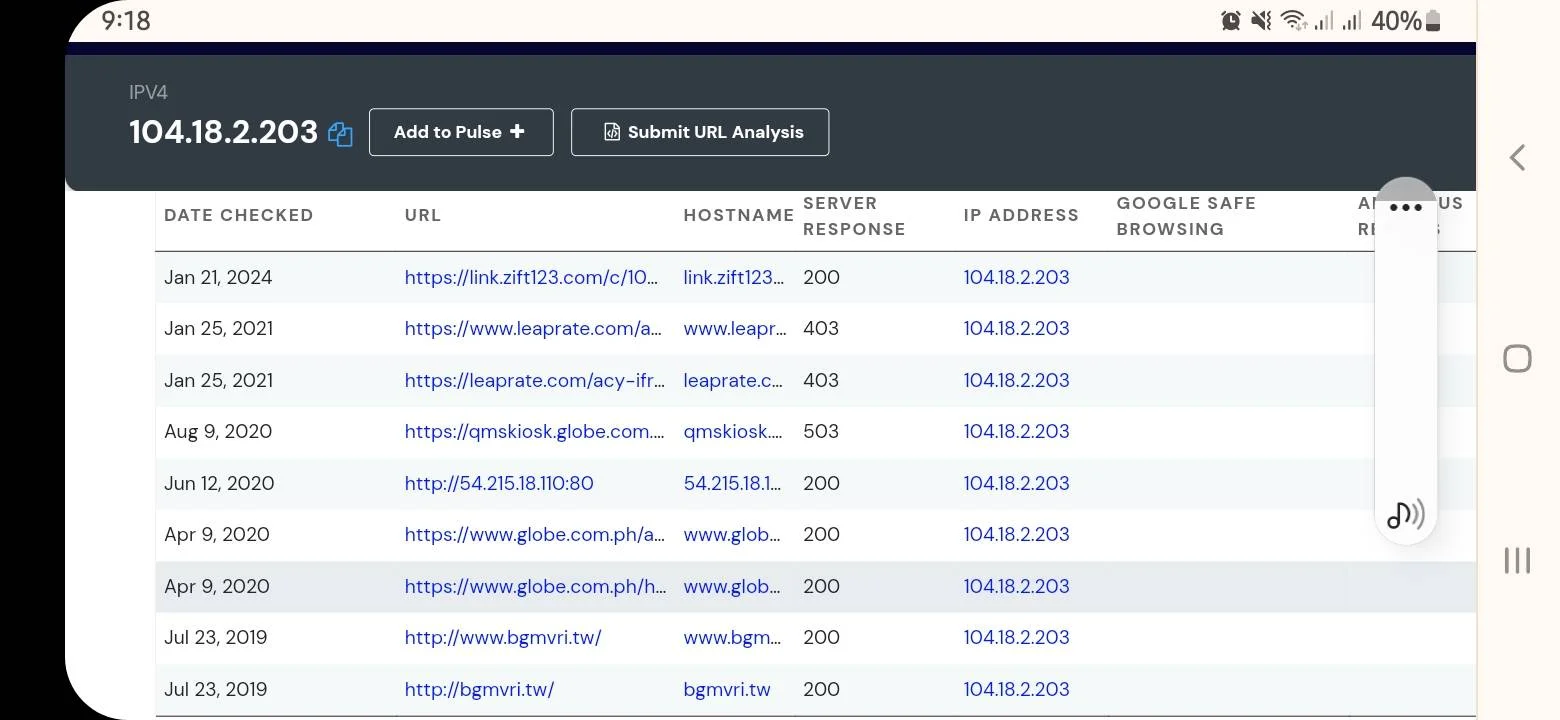Image resolution: width=1560 pixels, height=720 pixels.
Task: Select the IPV4 label
Action: coord(148,92)
